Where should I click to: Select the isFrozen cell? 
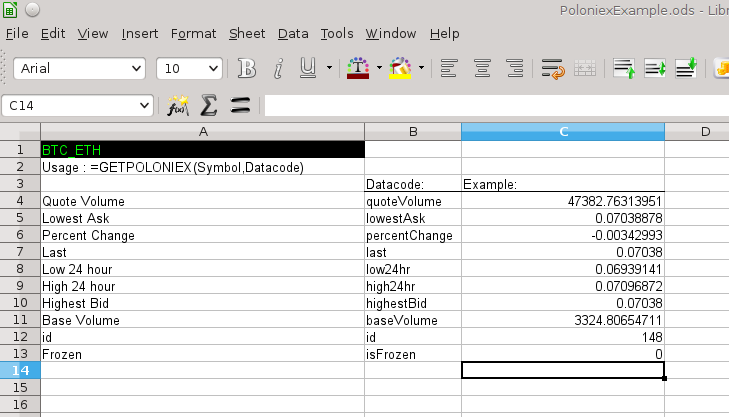[x=413, y=354]
